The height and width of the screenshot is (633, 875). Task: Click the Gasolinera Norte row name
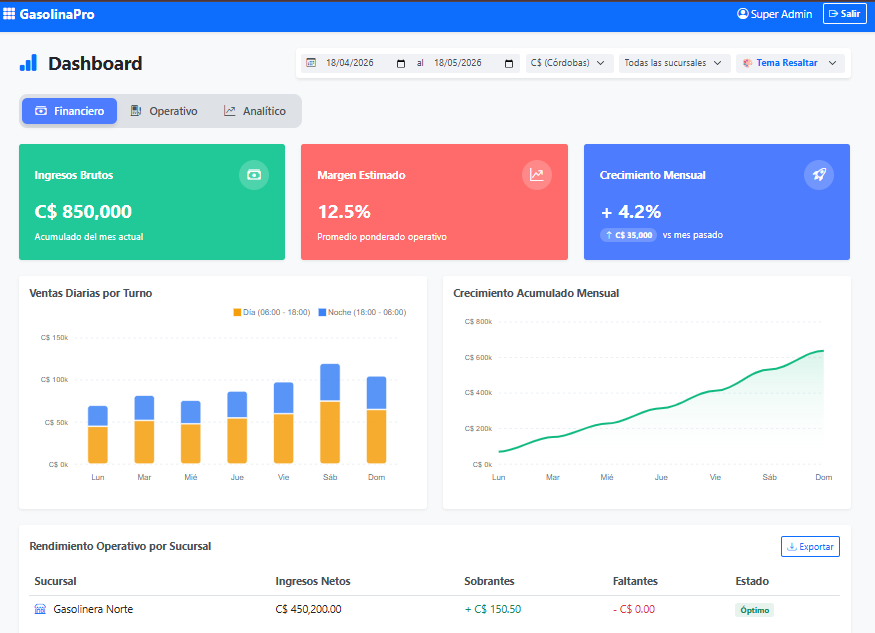93,609
